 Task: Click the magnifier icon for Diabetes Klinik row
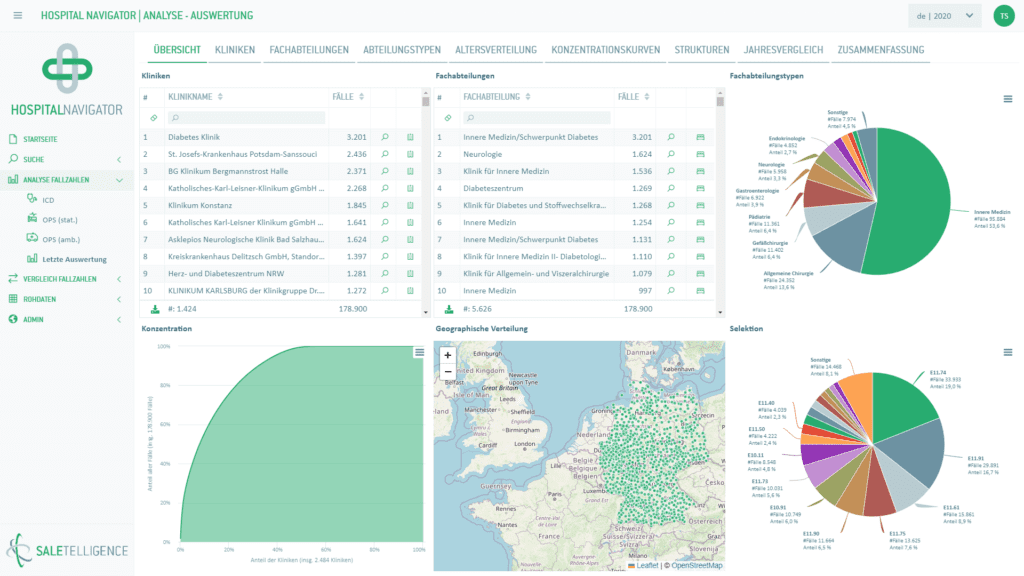[384, 137]
